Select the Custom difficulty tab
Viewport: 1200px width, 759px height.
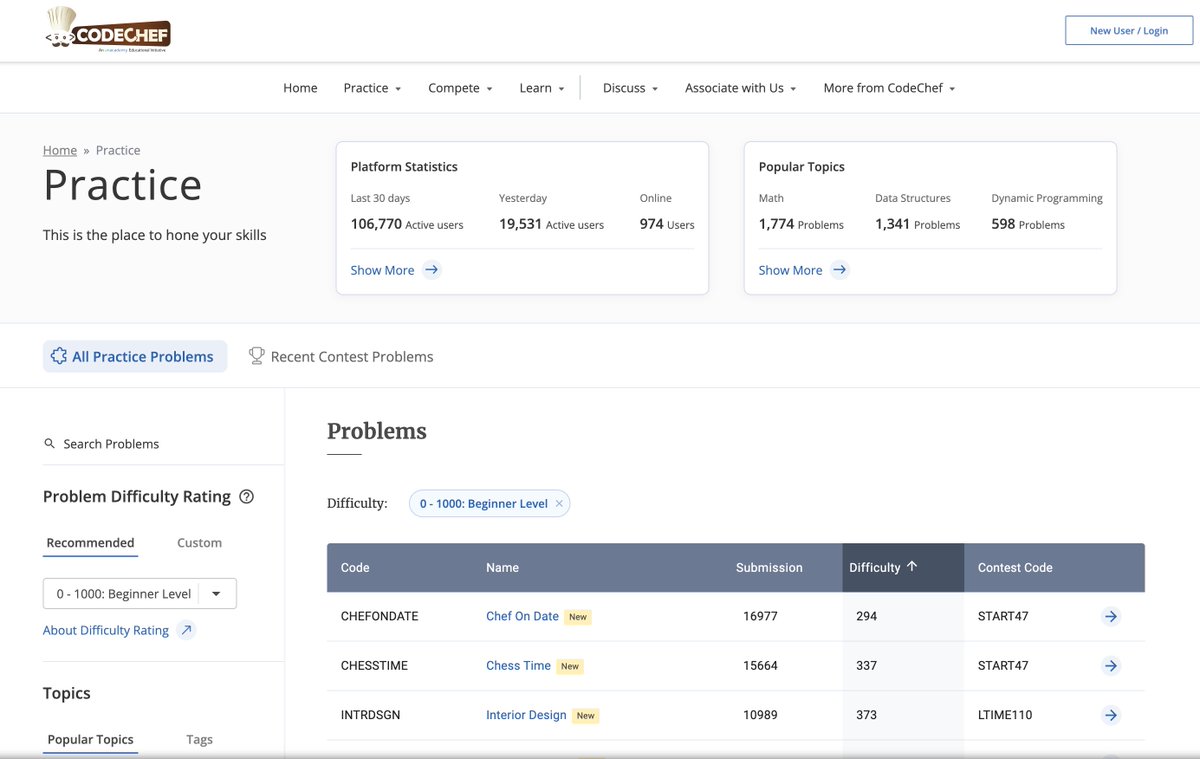click(x=199, y=543)
